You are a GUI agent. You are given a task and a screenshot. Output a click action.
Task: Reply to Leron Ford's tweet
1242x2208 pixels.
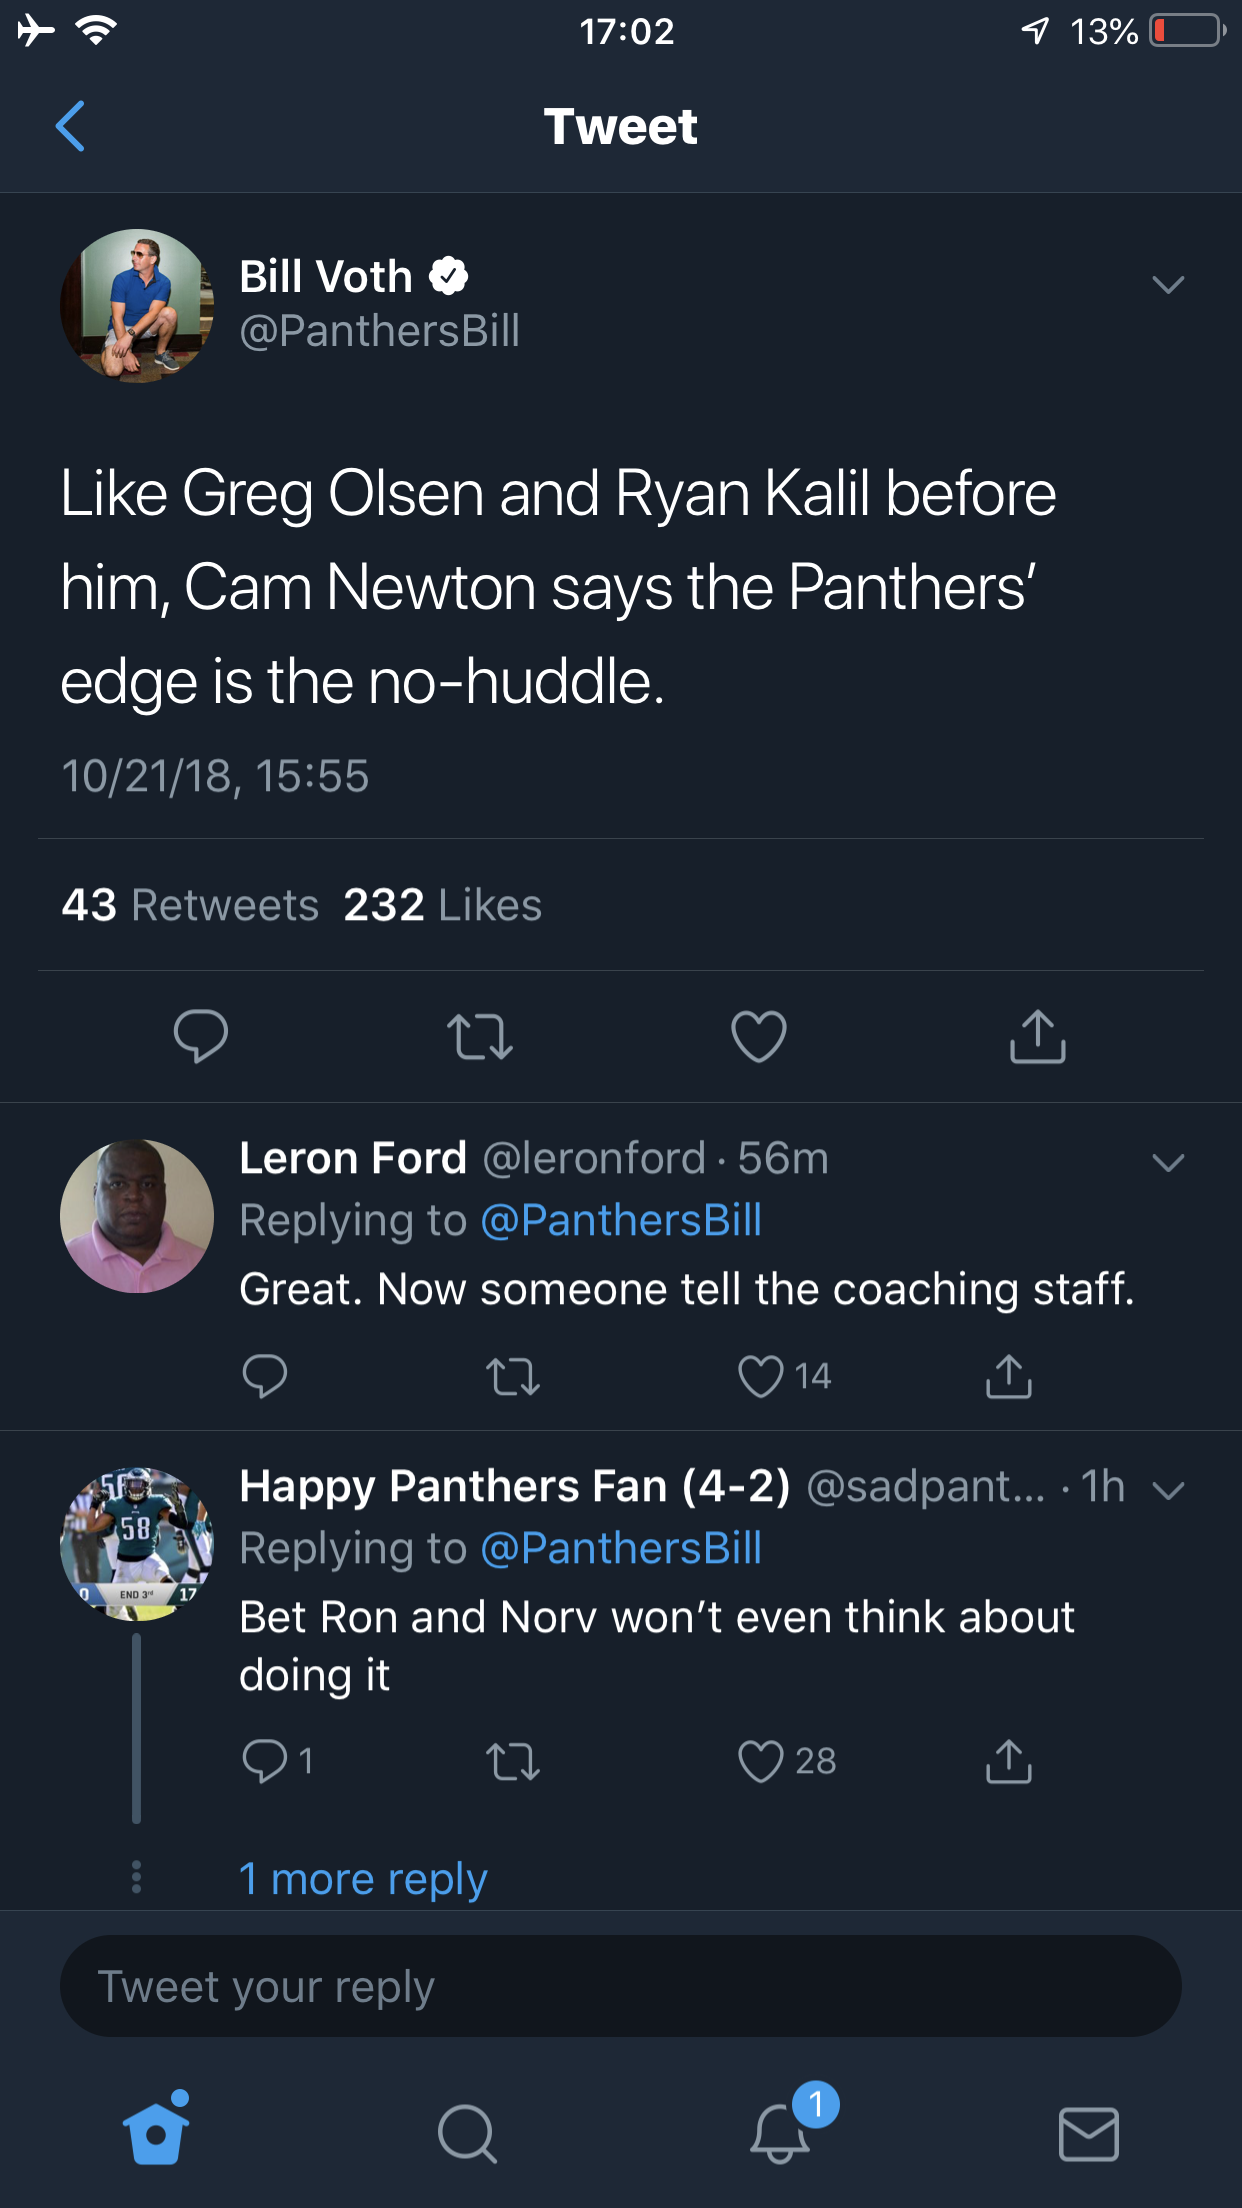265,1376
